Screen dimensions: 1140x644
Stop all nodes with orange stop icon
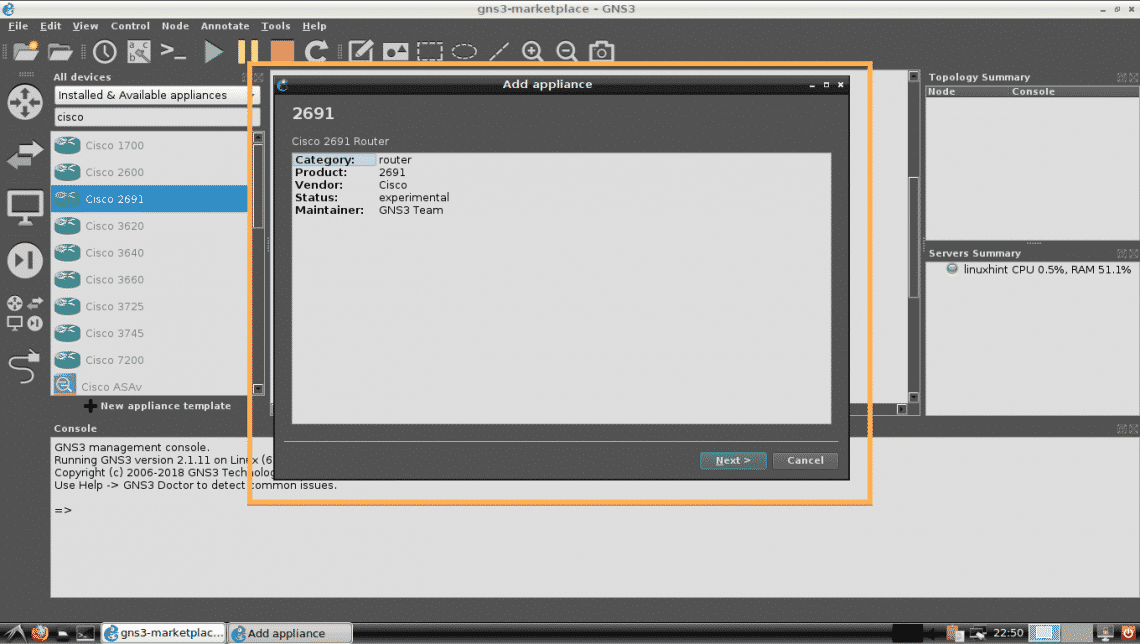(282, 52)
